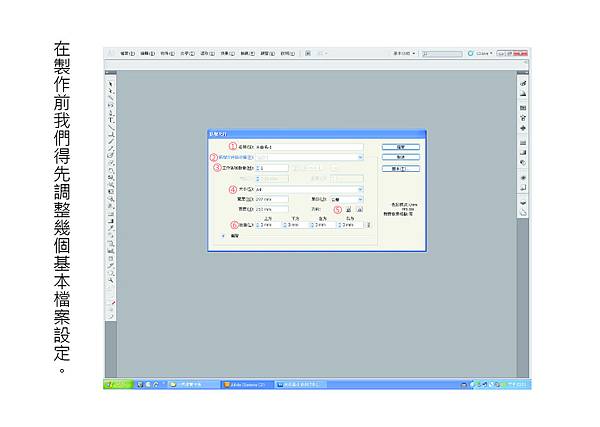Select the Pencil tool
Image resolution: width=600 pixels, height=427 pixels.
point(111,149)
